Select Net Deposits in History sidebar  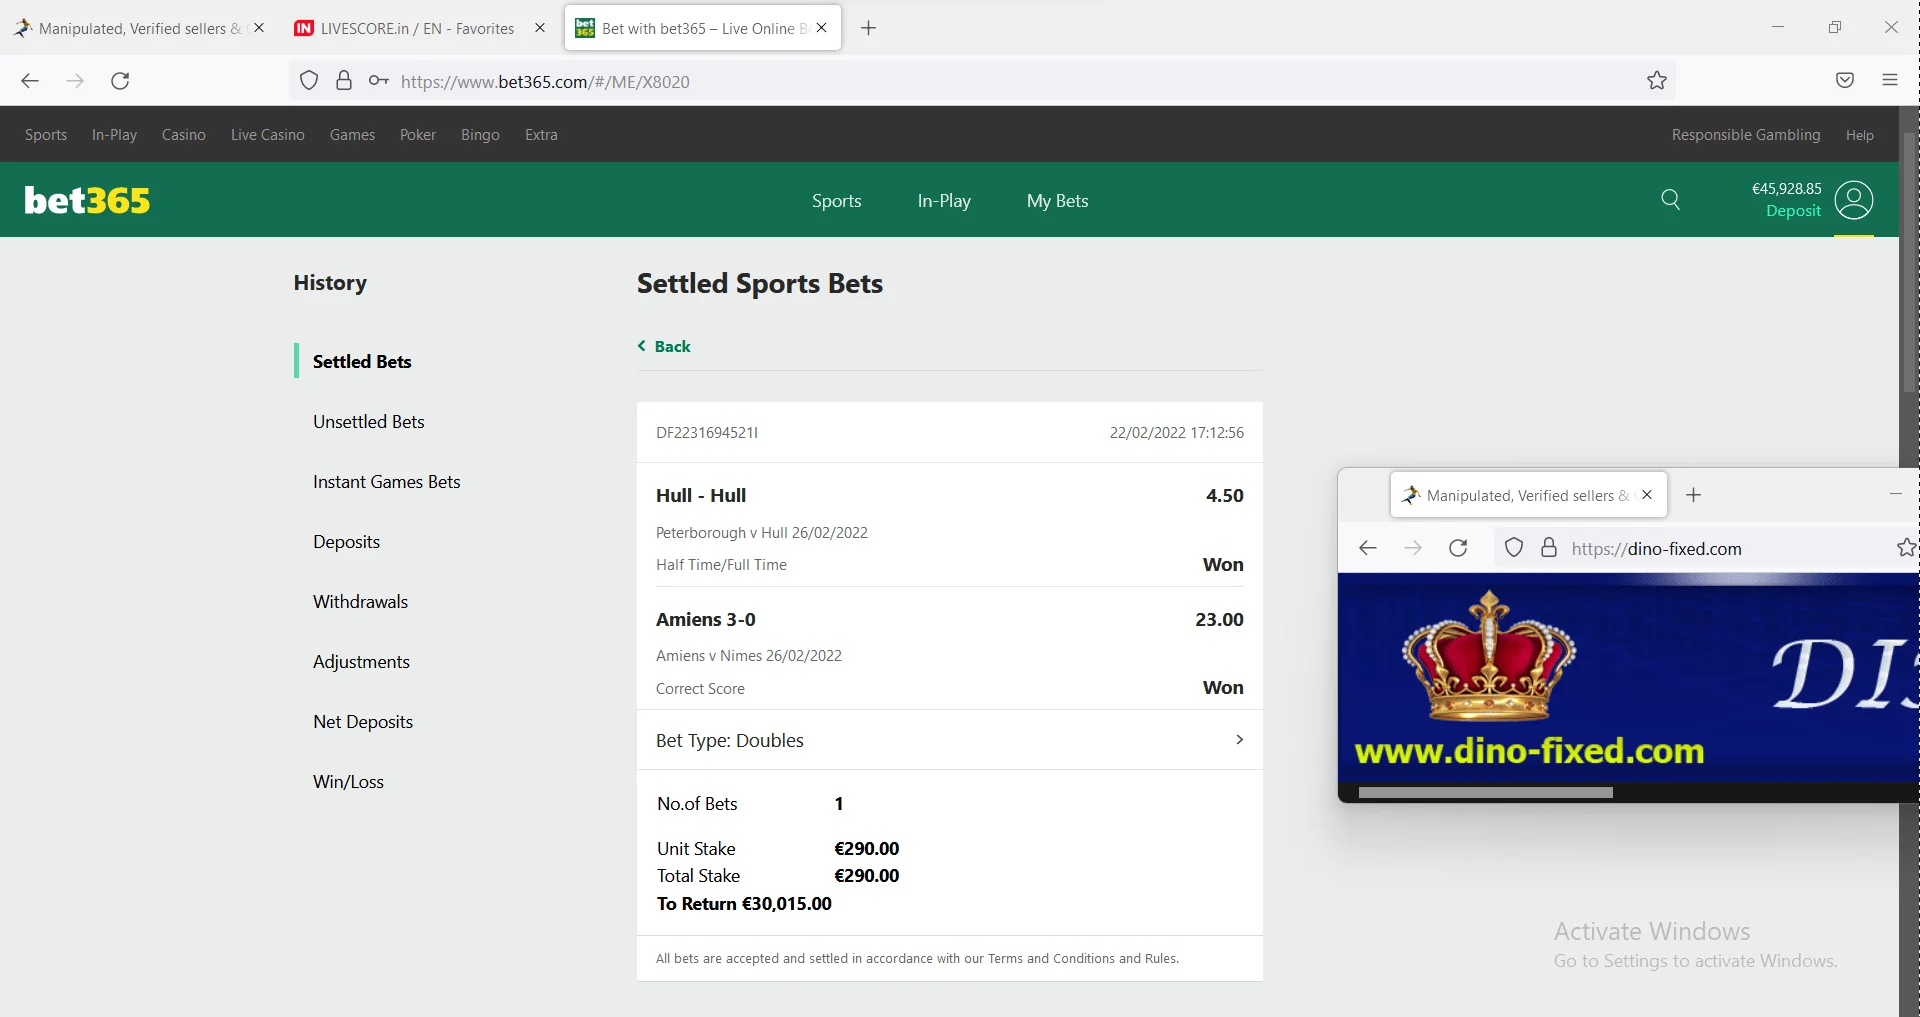pyautogui.click(x=363, y=722)
